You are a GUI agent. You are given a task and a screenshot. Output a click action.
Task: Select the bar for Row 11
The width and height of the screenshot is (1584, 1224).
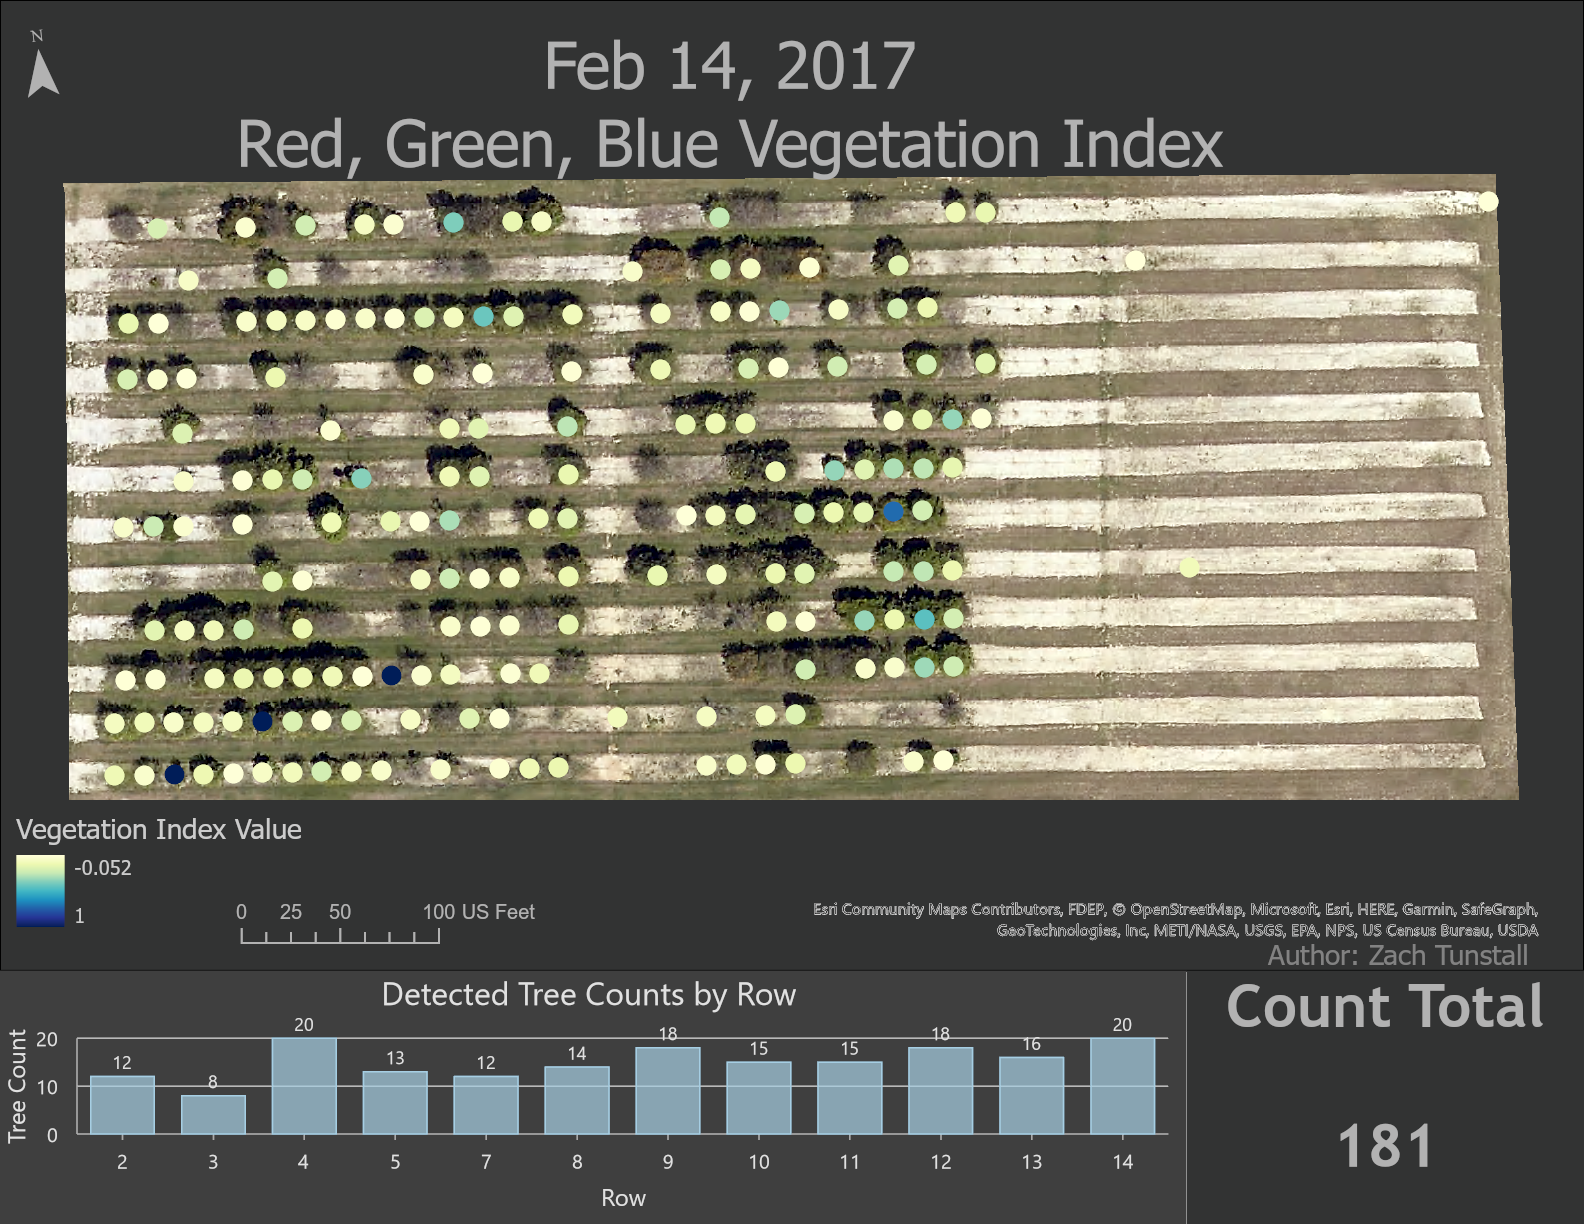850,1098
